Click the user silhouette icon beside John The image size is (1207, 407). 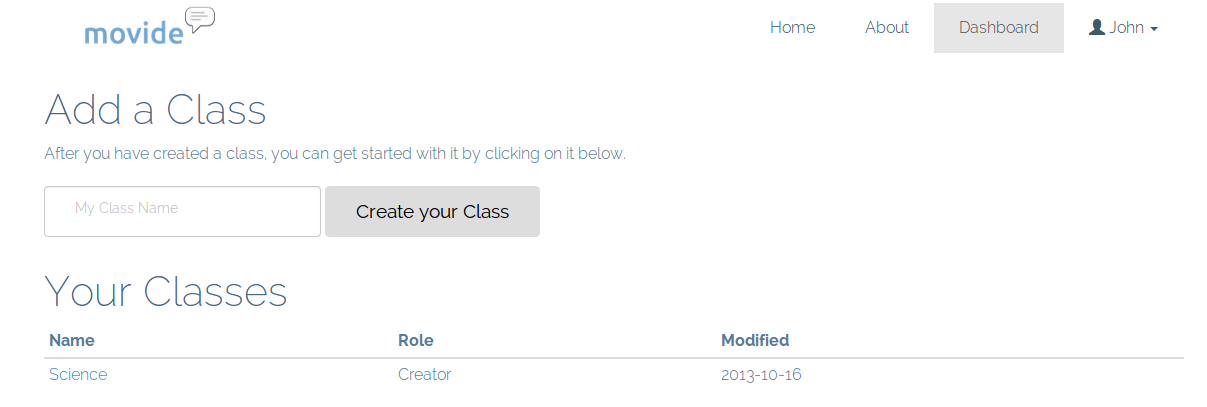(1097, 28)
